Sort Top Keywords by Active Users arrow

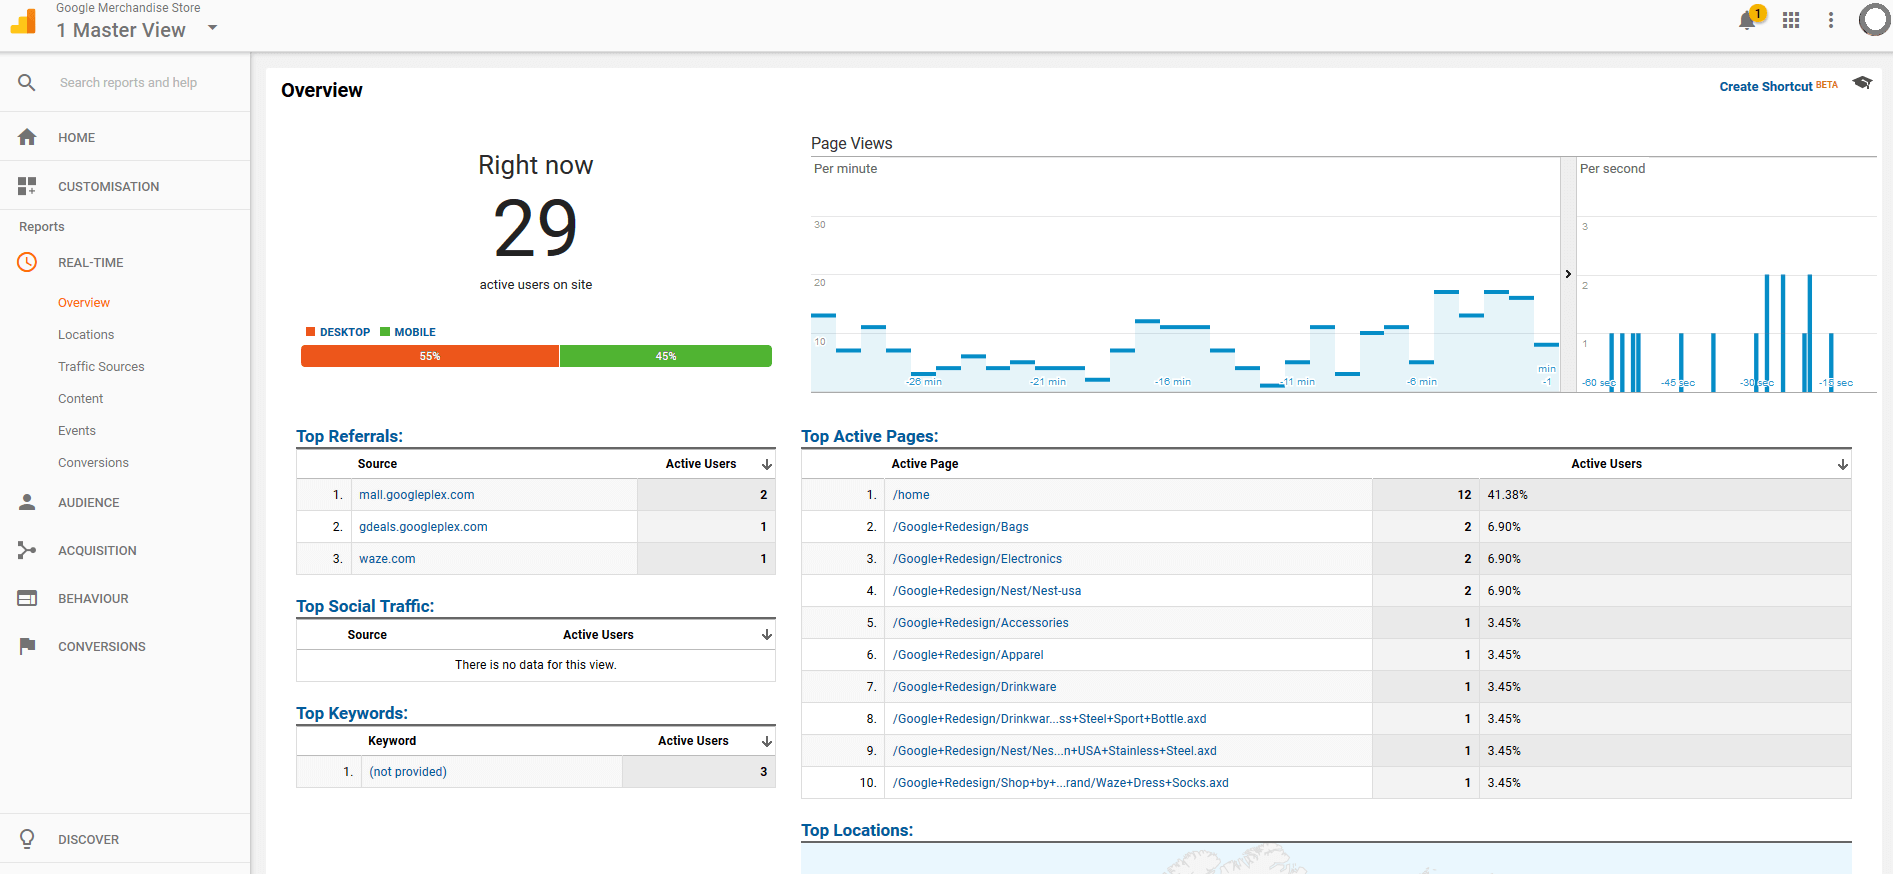(x=767, y=741)
